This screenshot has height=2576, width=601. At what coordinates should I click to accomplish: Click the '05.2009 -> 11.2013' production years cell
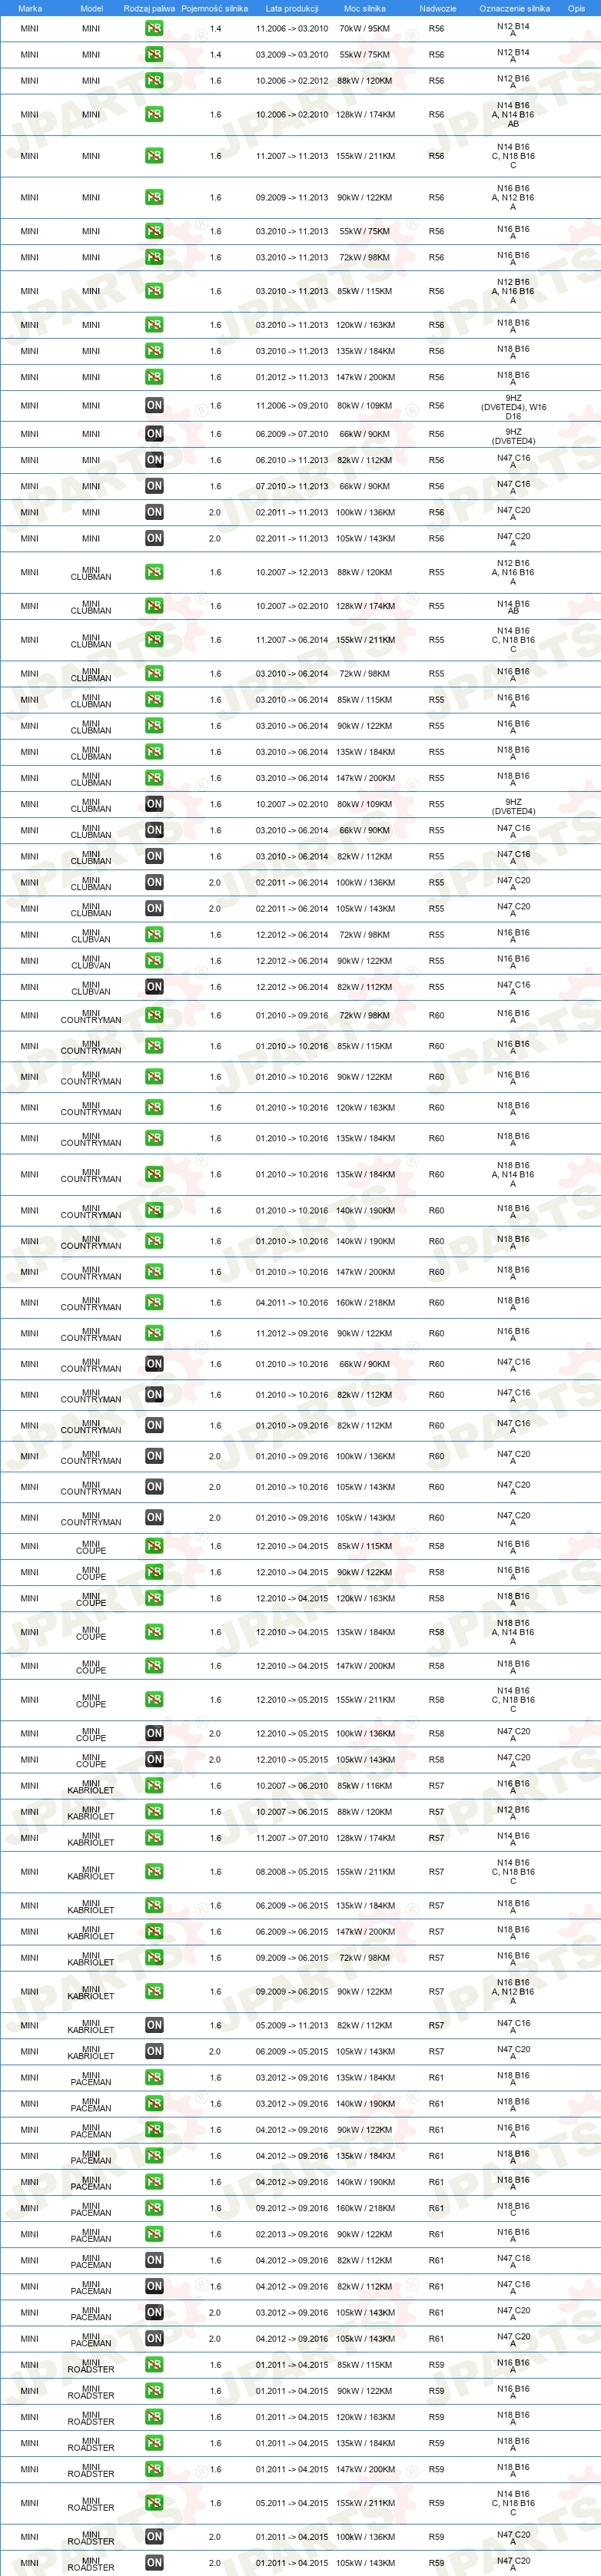(x=292, y=2026)
